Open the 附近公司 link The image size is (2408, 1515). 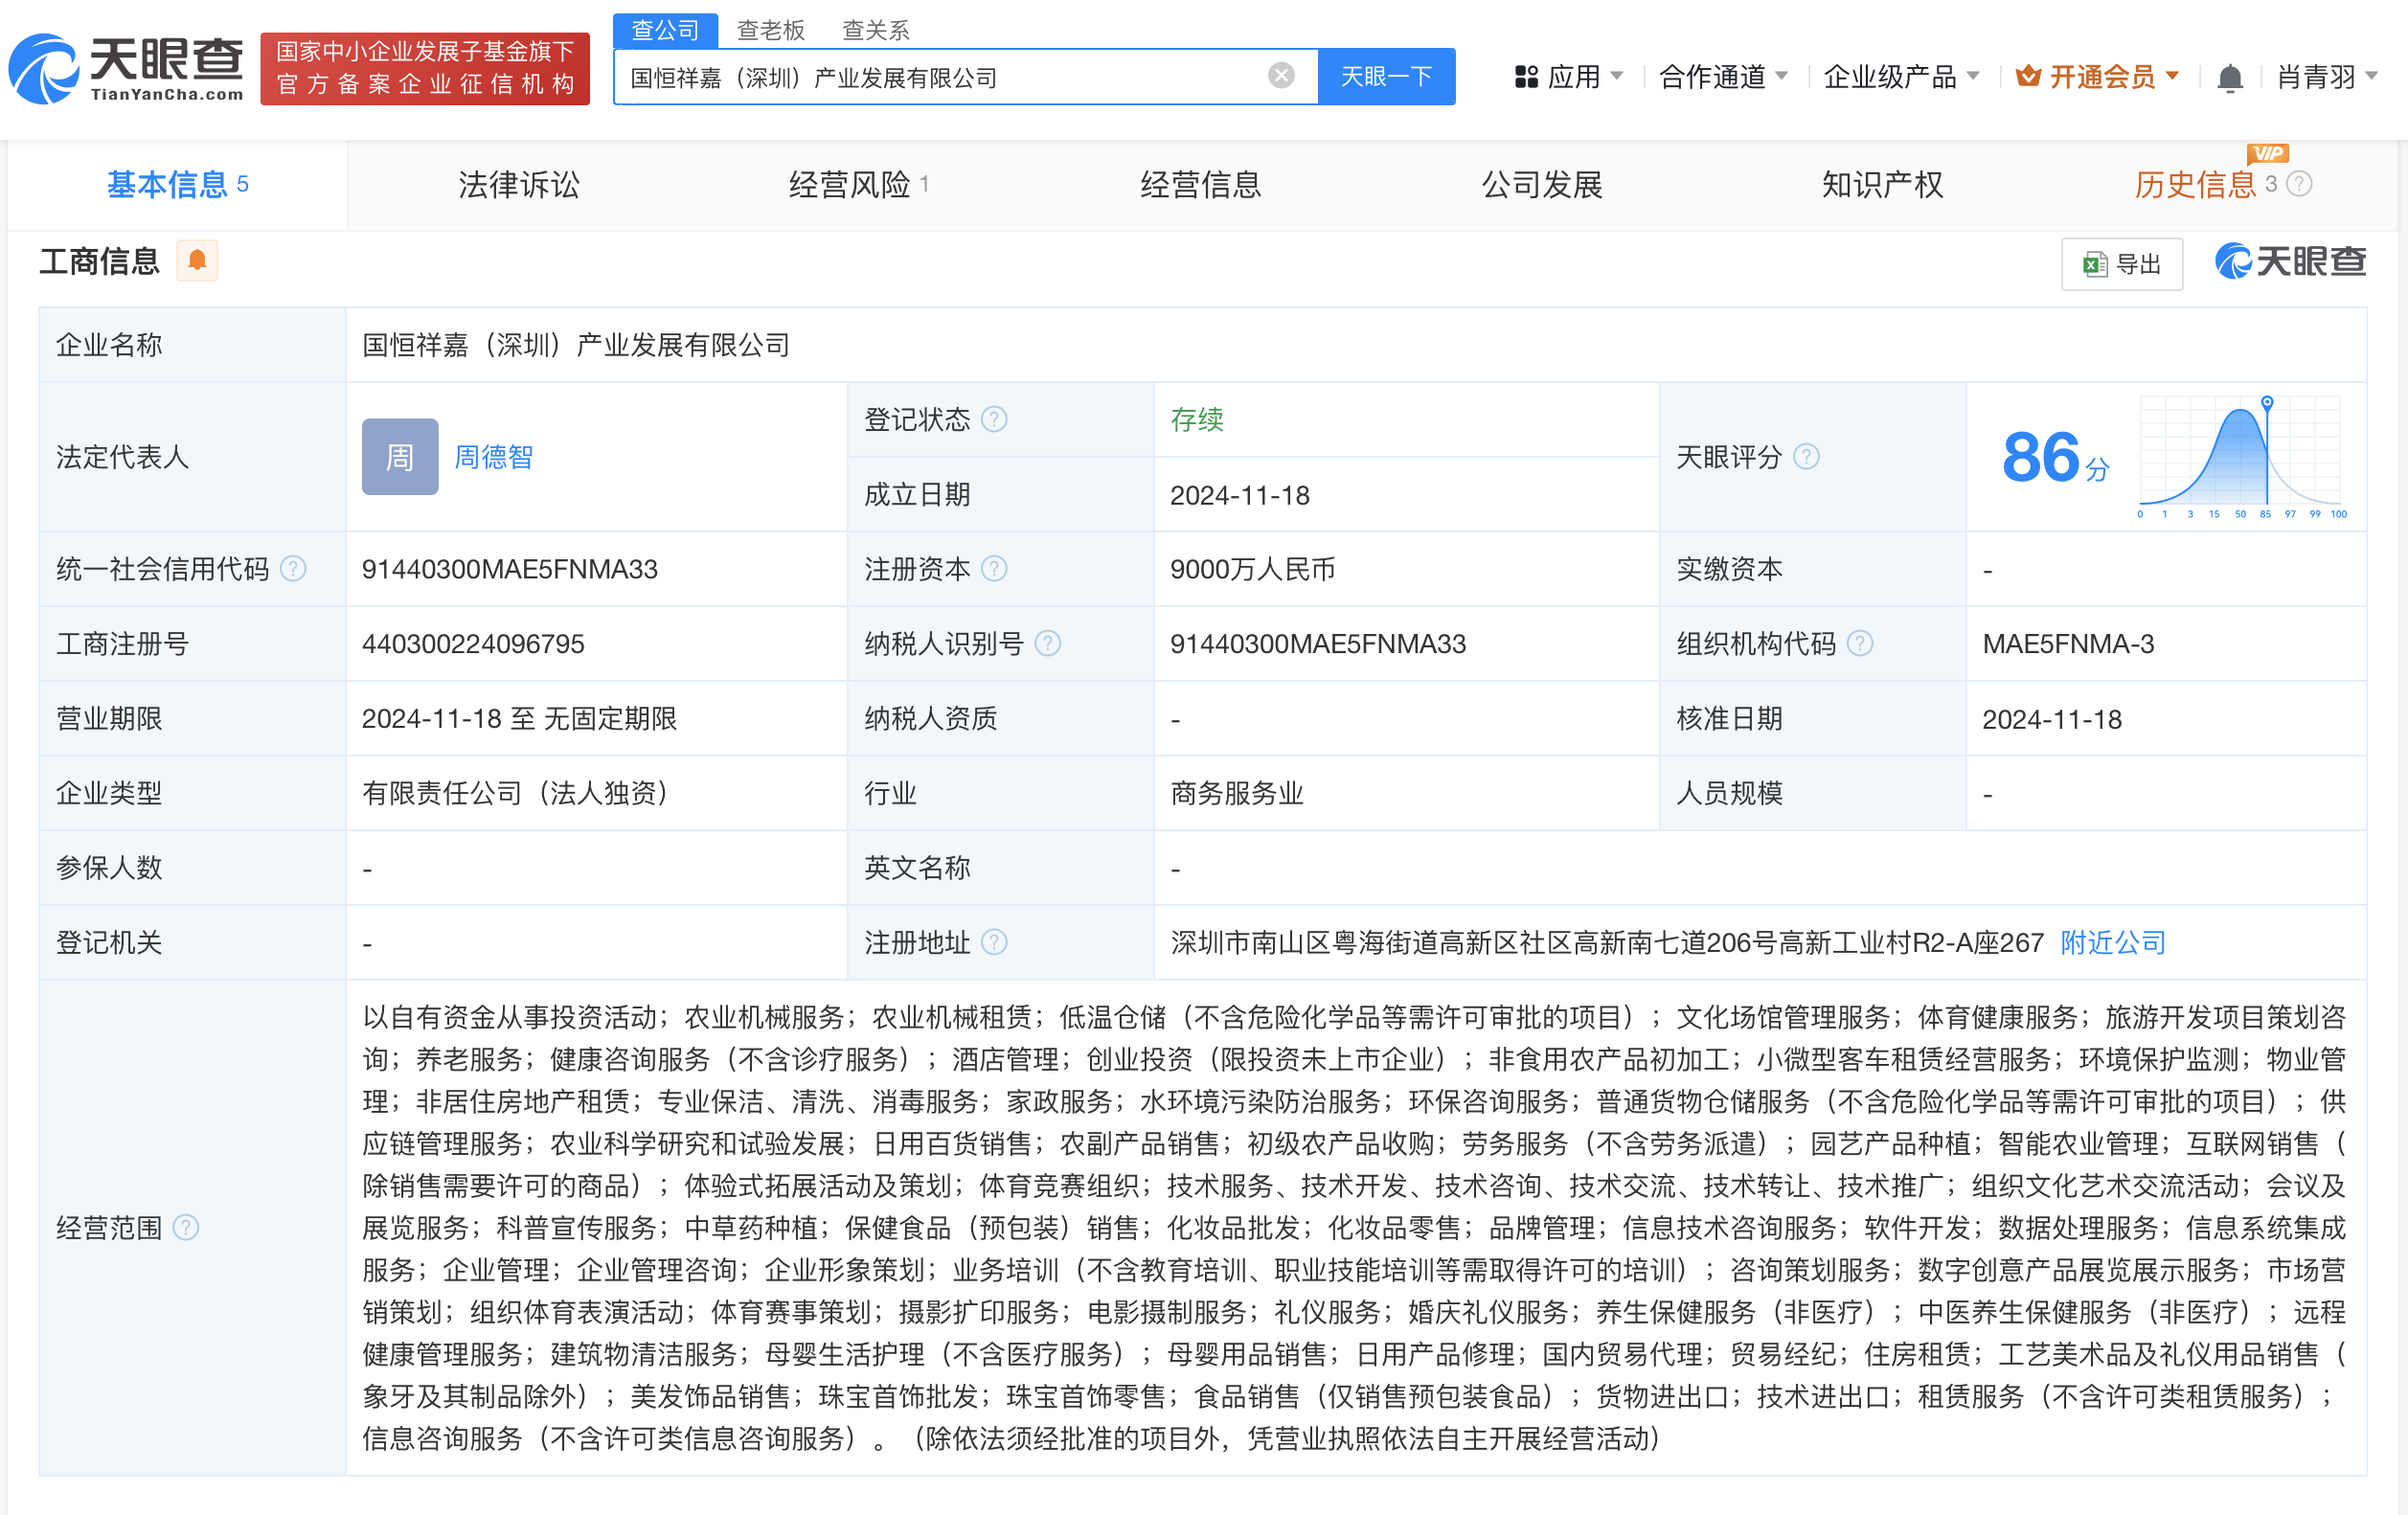click(2112, 942)
